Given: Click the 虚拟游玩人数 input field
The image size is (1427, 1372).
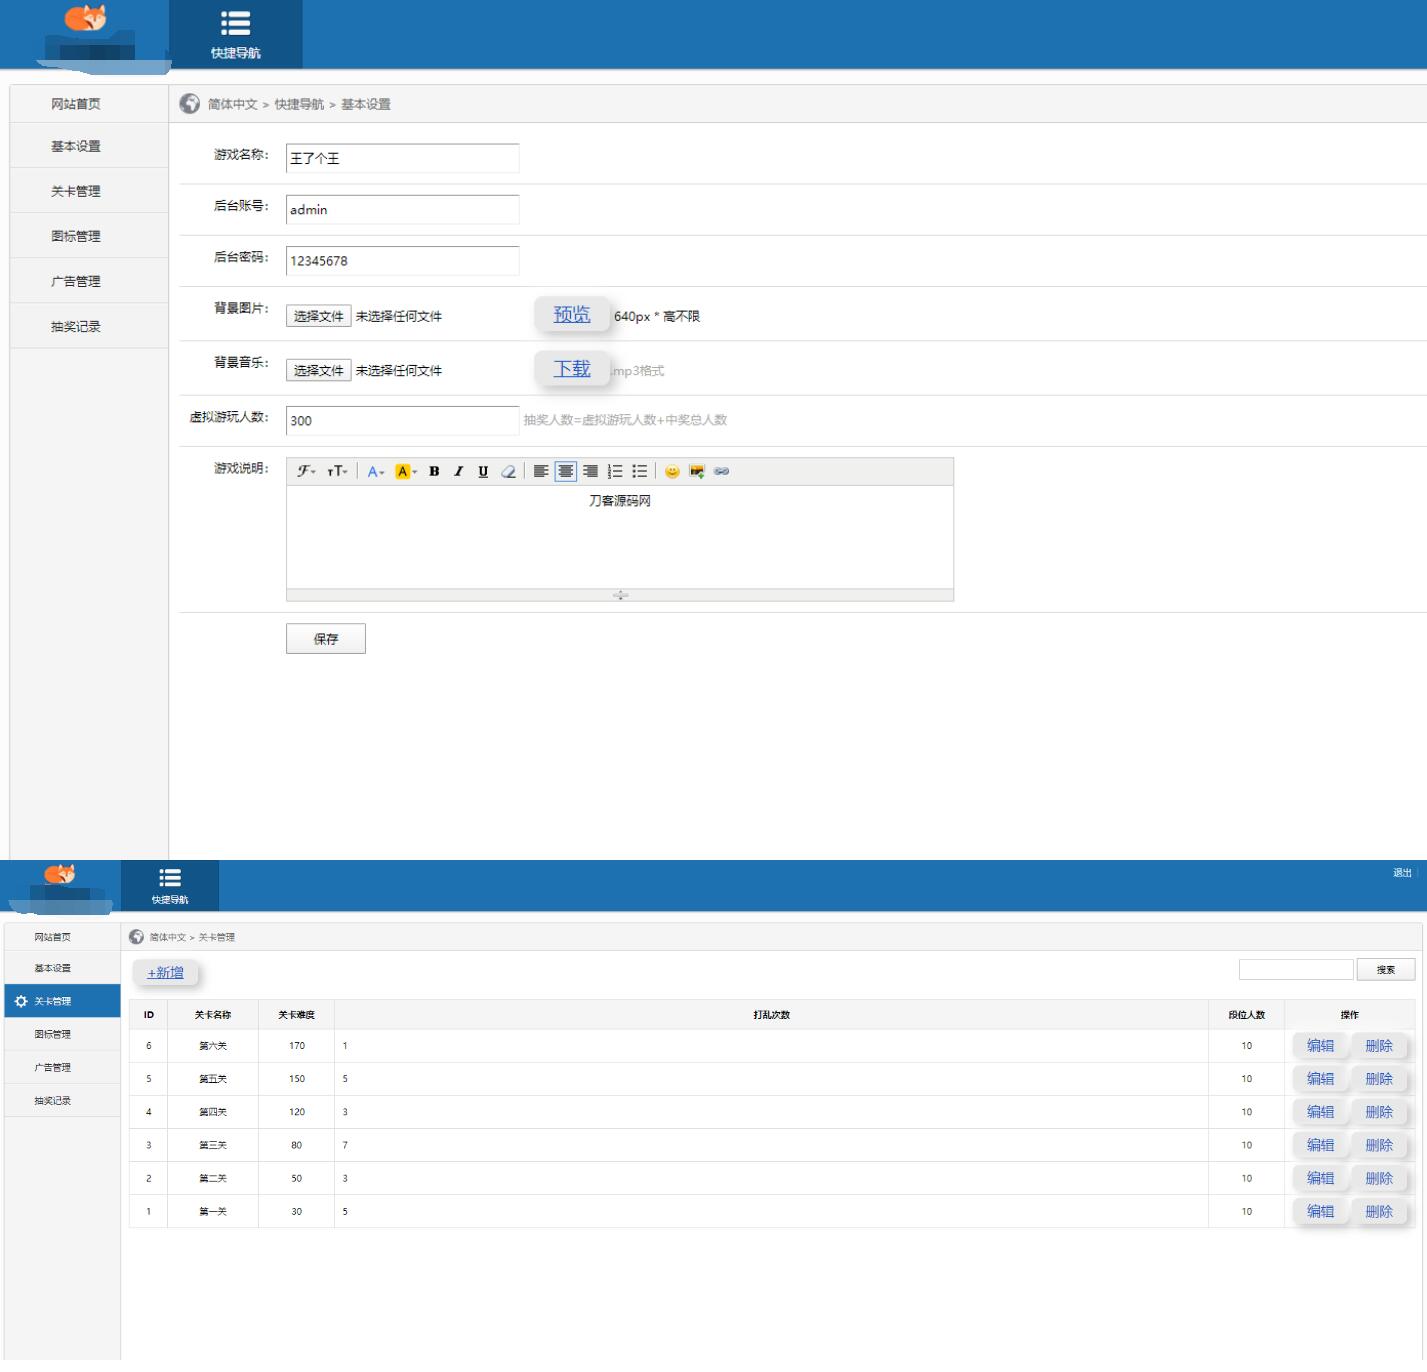Looking at the screenshot, I should click(402, 420).
